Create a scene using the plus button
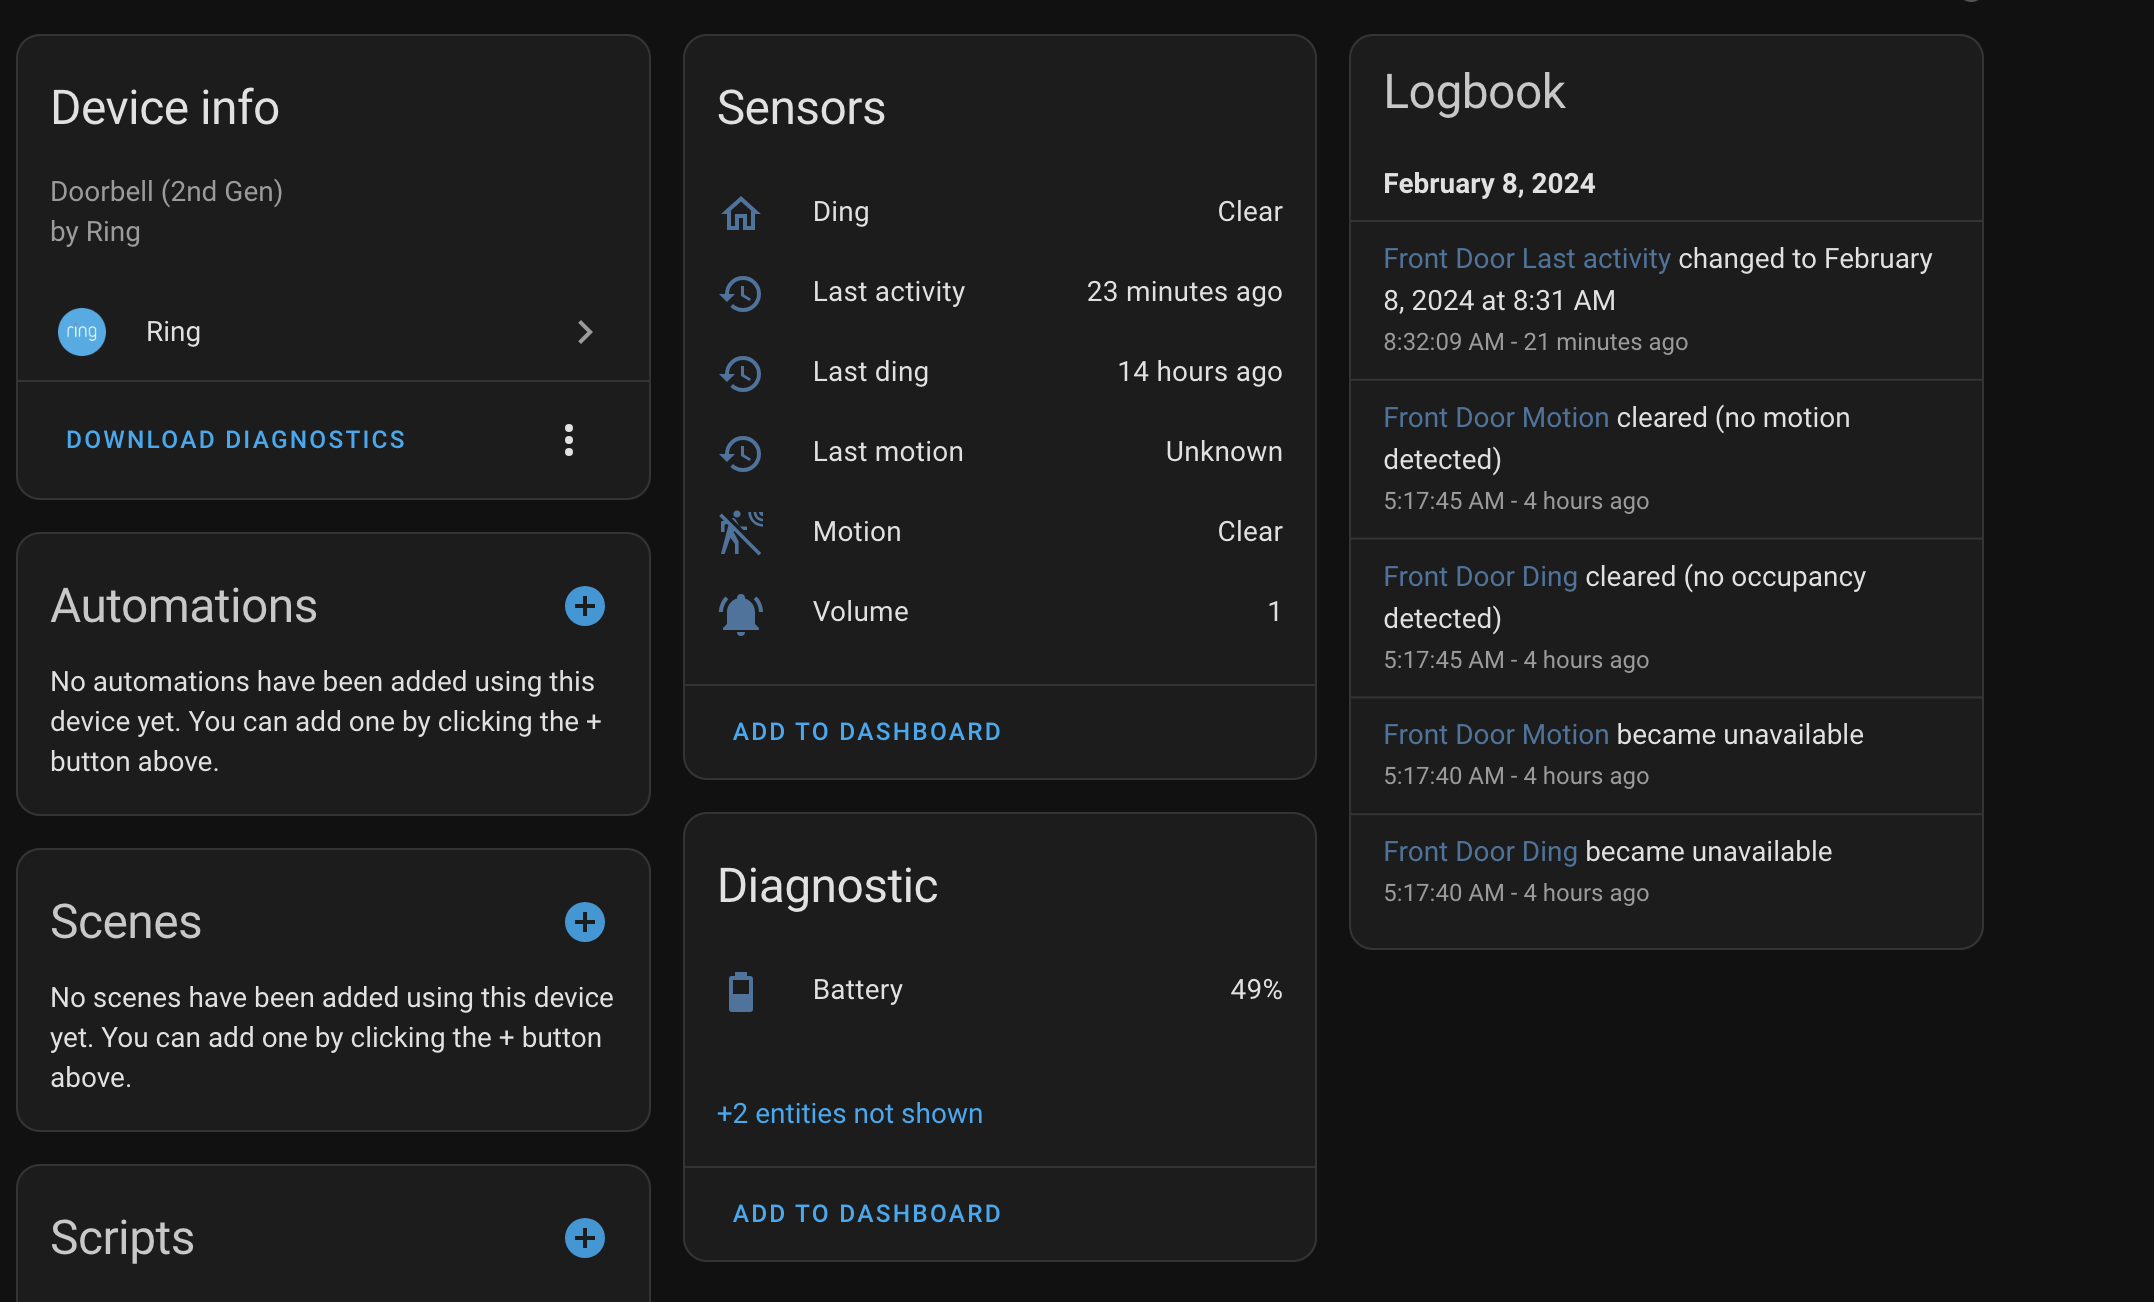Viewport: 2154px width, 1302px height. tap(585, 922)
